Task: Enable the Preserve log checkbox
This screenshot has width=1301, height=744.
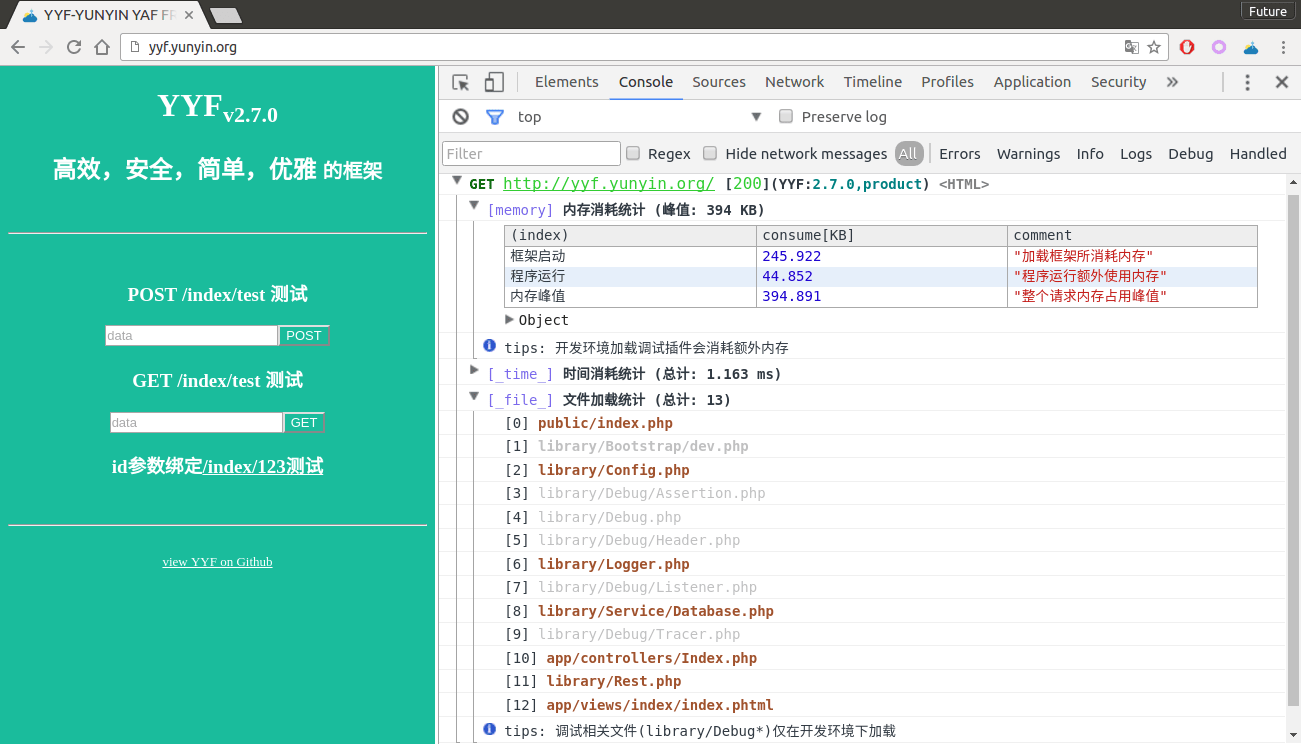Action: (x=786, y=116)
